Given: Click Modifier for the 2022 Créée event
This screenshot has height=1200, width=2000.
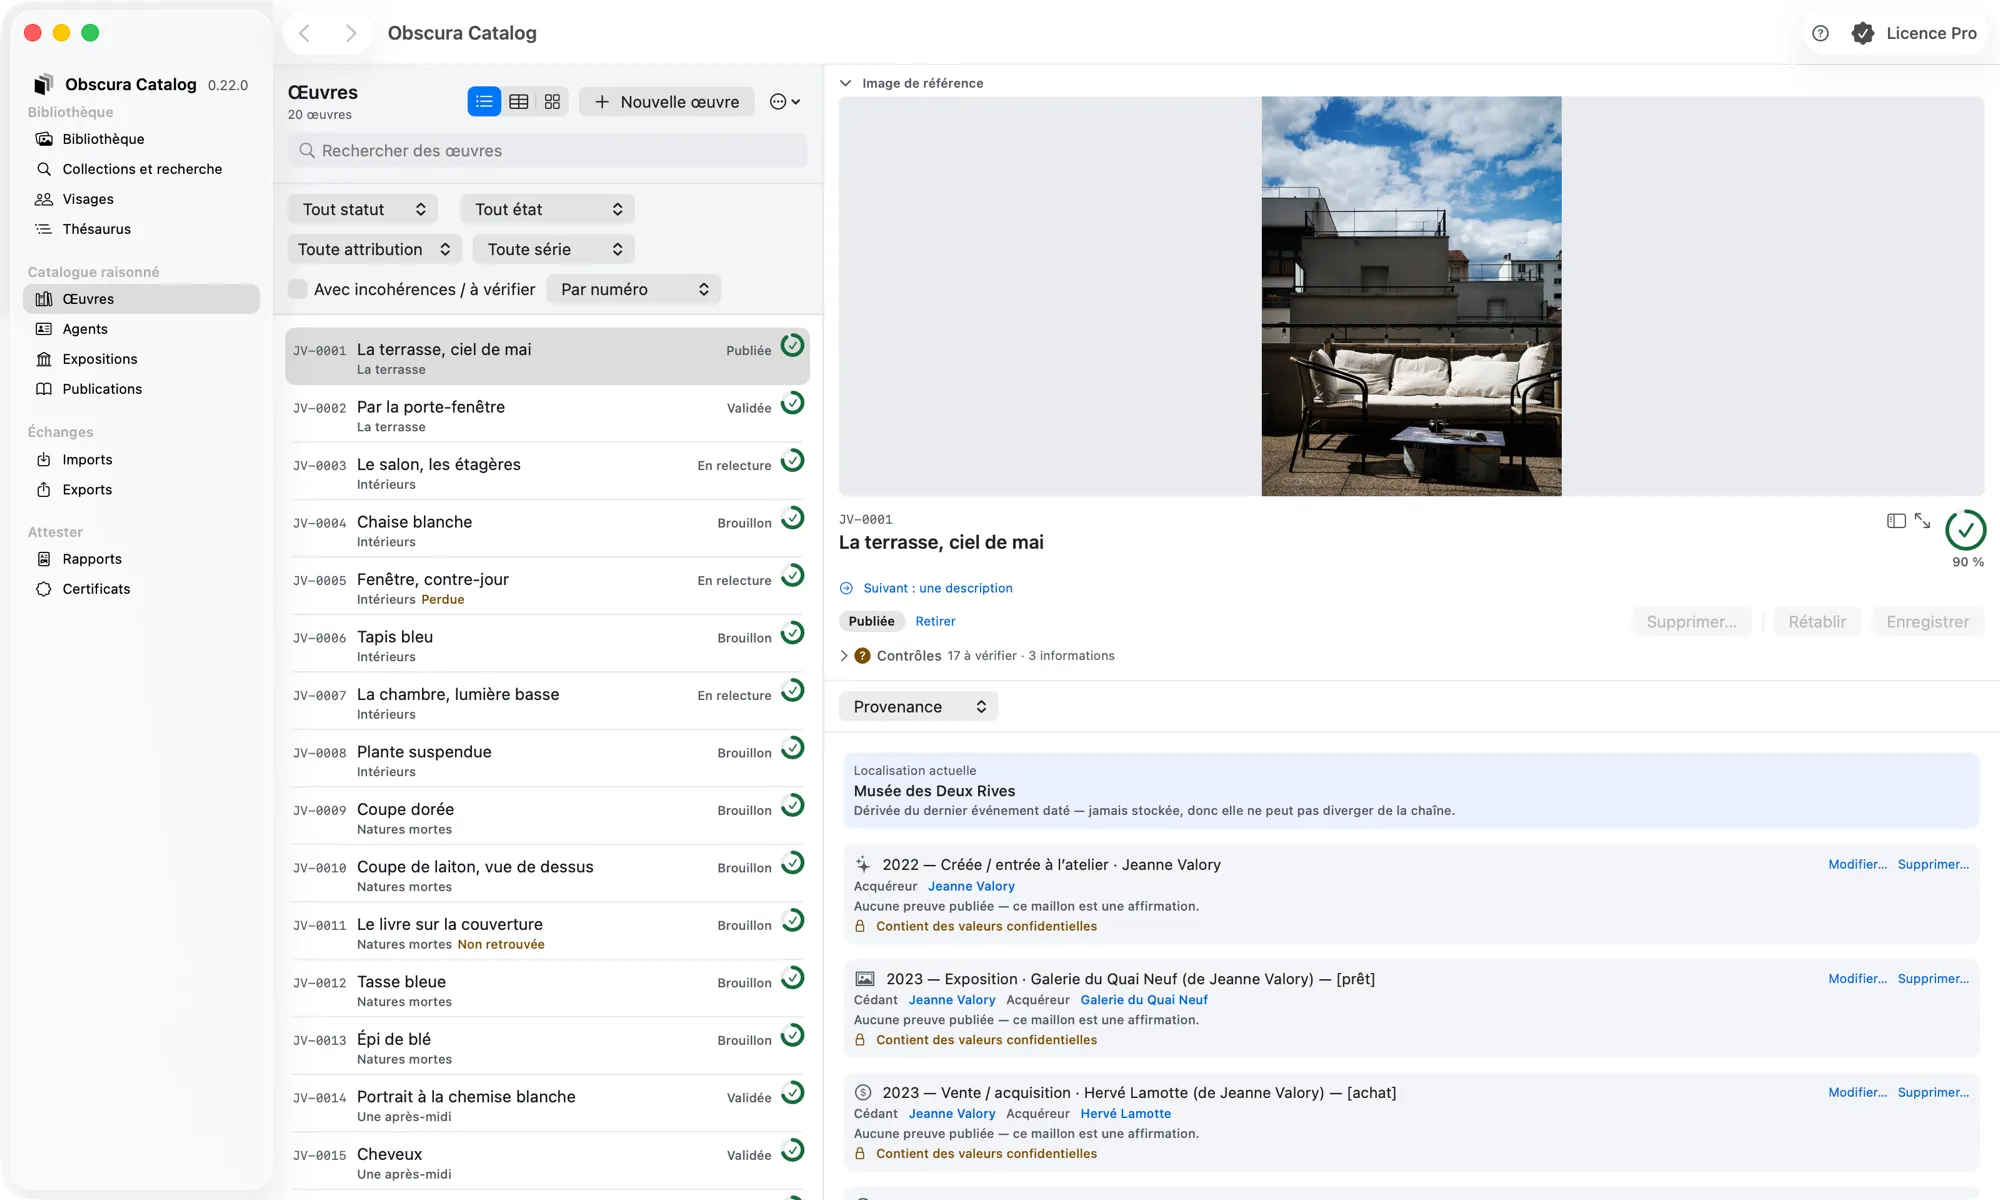Looking at the screenshot, I should 1857,864.
